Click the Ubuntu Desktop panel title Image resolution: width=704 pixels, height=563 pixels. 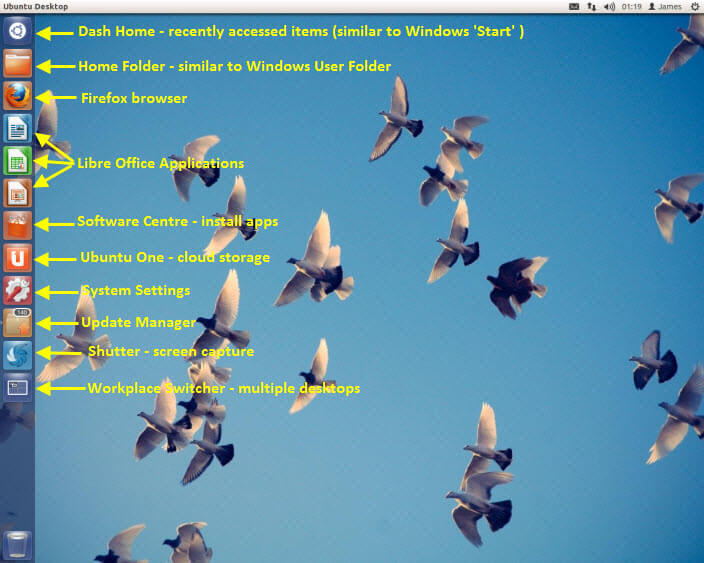click(x=35, y=6)
